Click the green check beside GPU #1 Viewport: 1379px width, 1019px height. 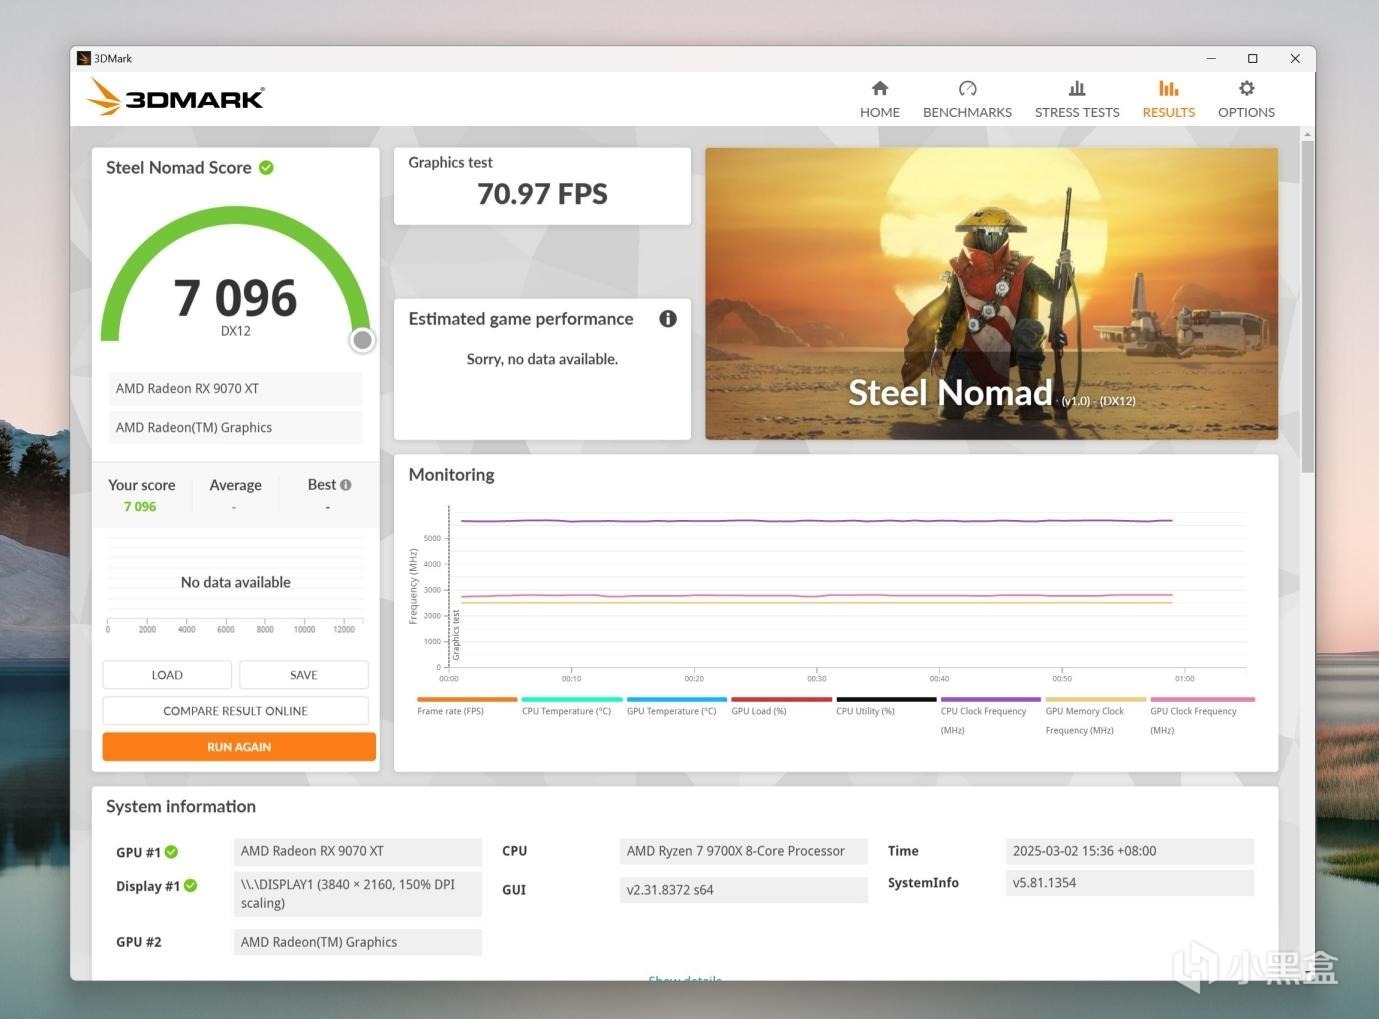pos(171,852)
